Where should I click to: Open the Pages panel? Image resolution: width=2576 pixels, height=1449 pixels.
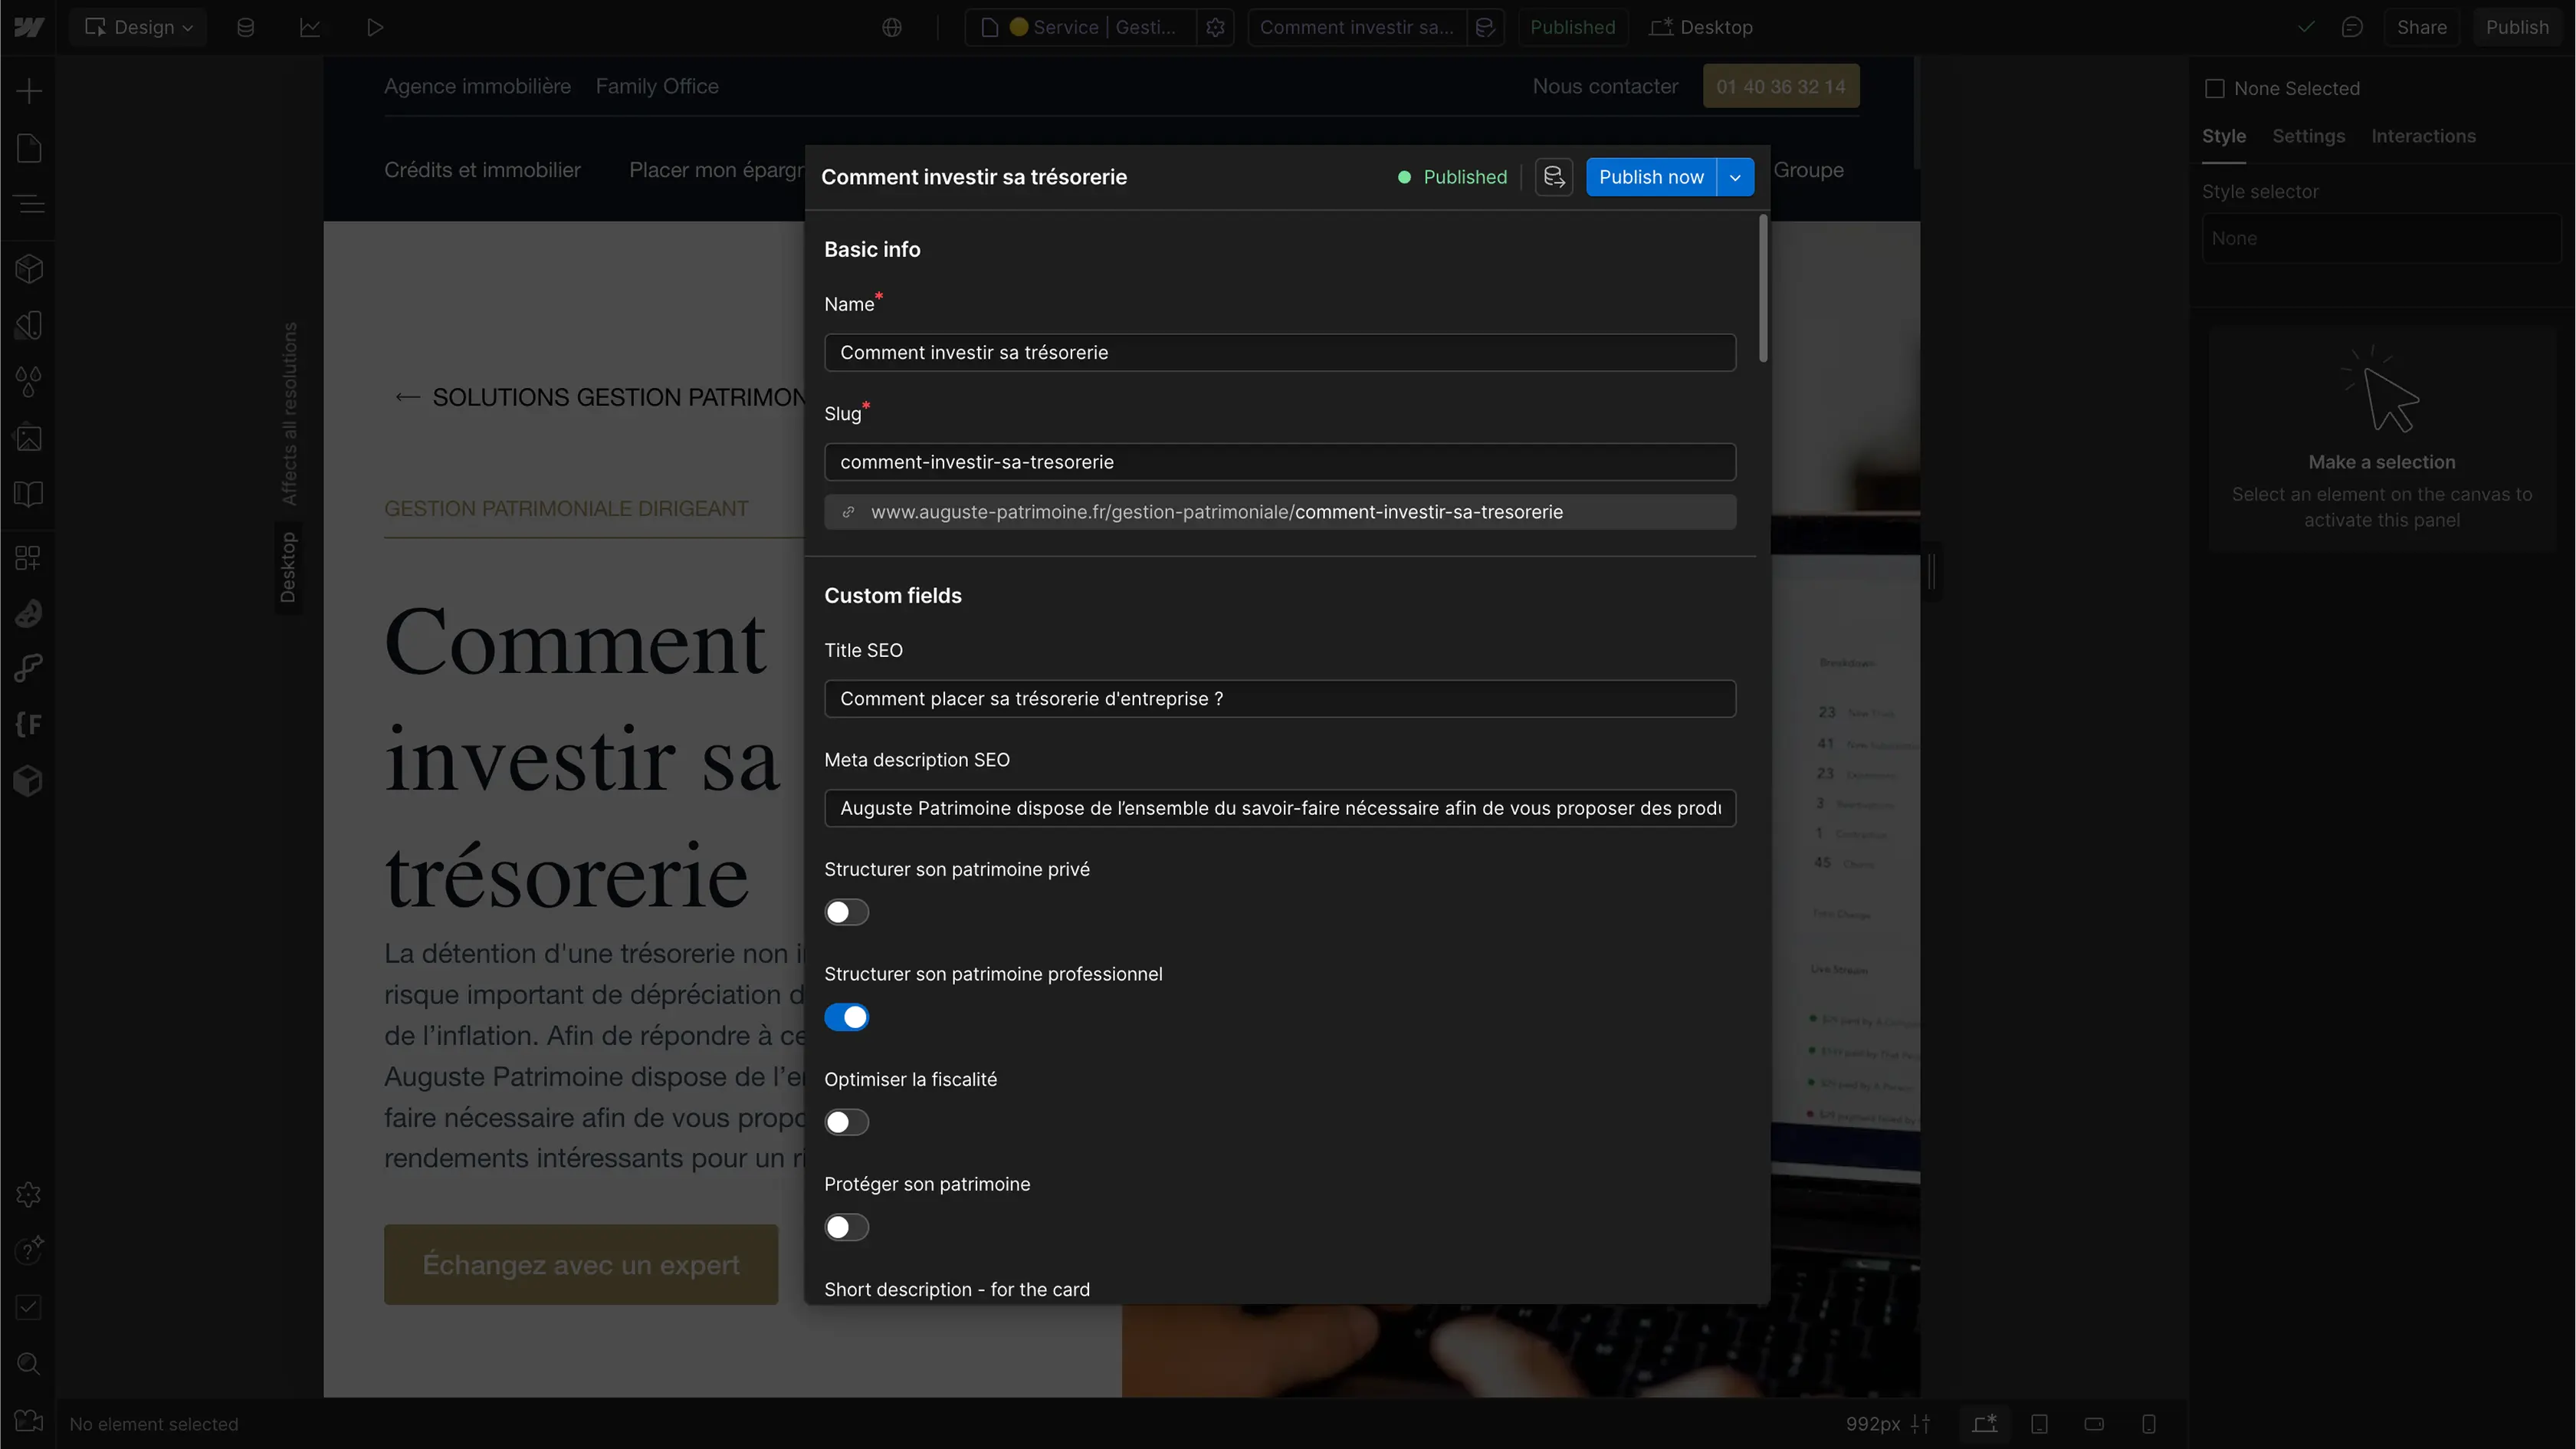28,148
